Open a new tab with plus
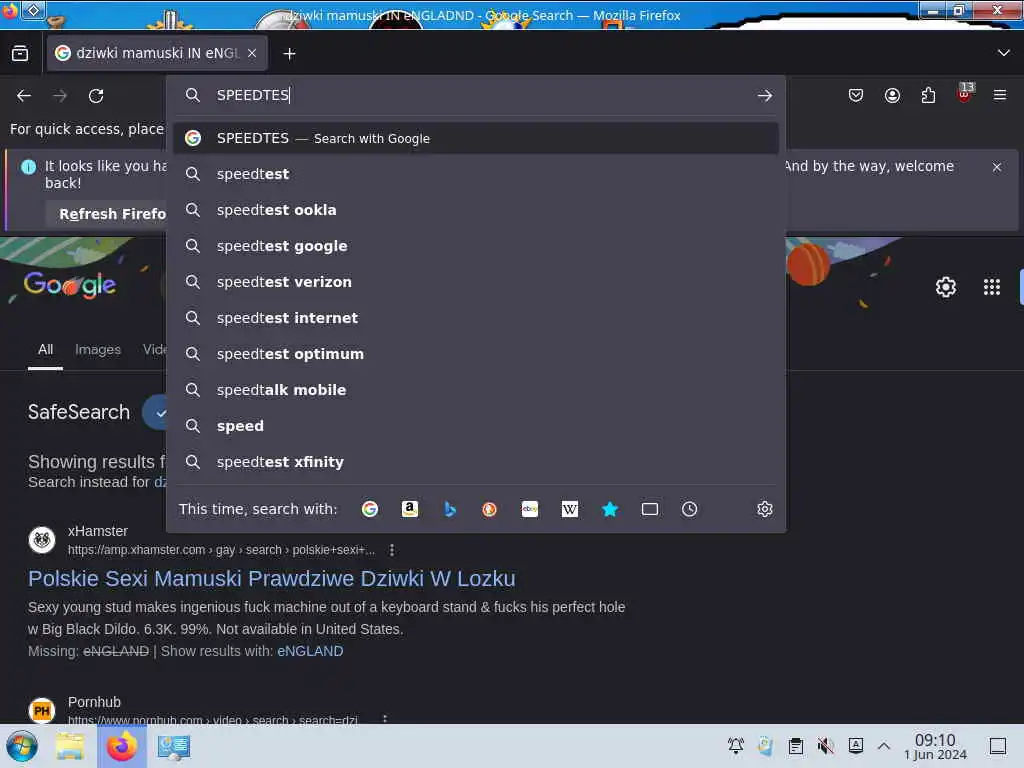The width and height of the screenshot is (1024, 768). coord(289,54)
